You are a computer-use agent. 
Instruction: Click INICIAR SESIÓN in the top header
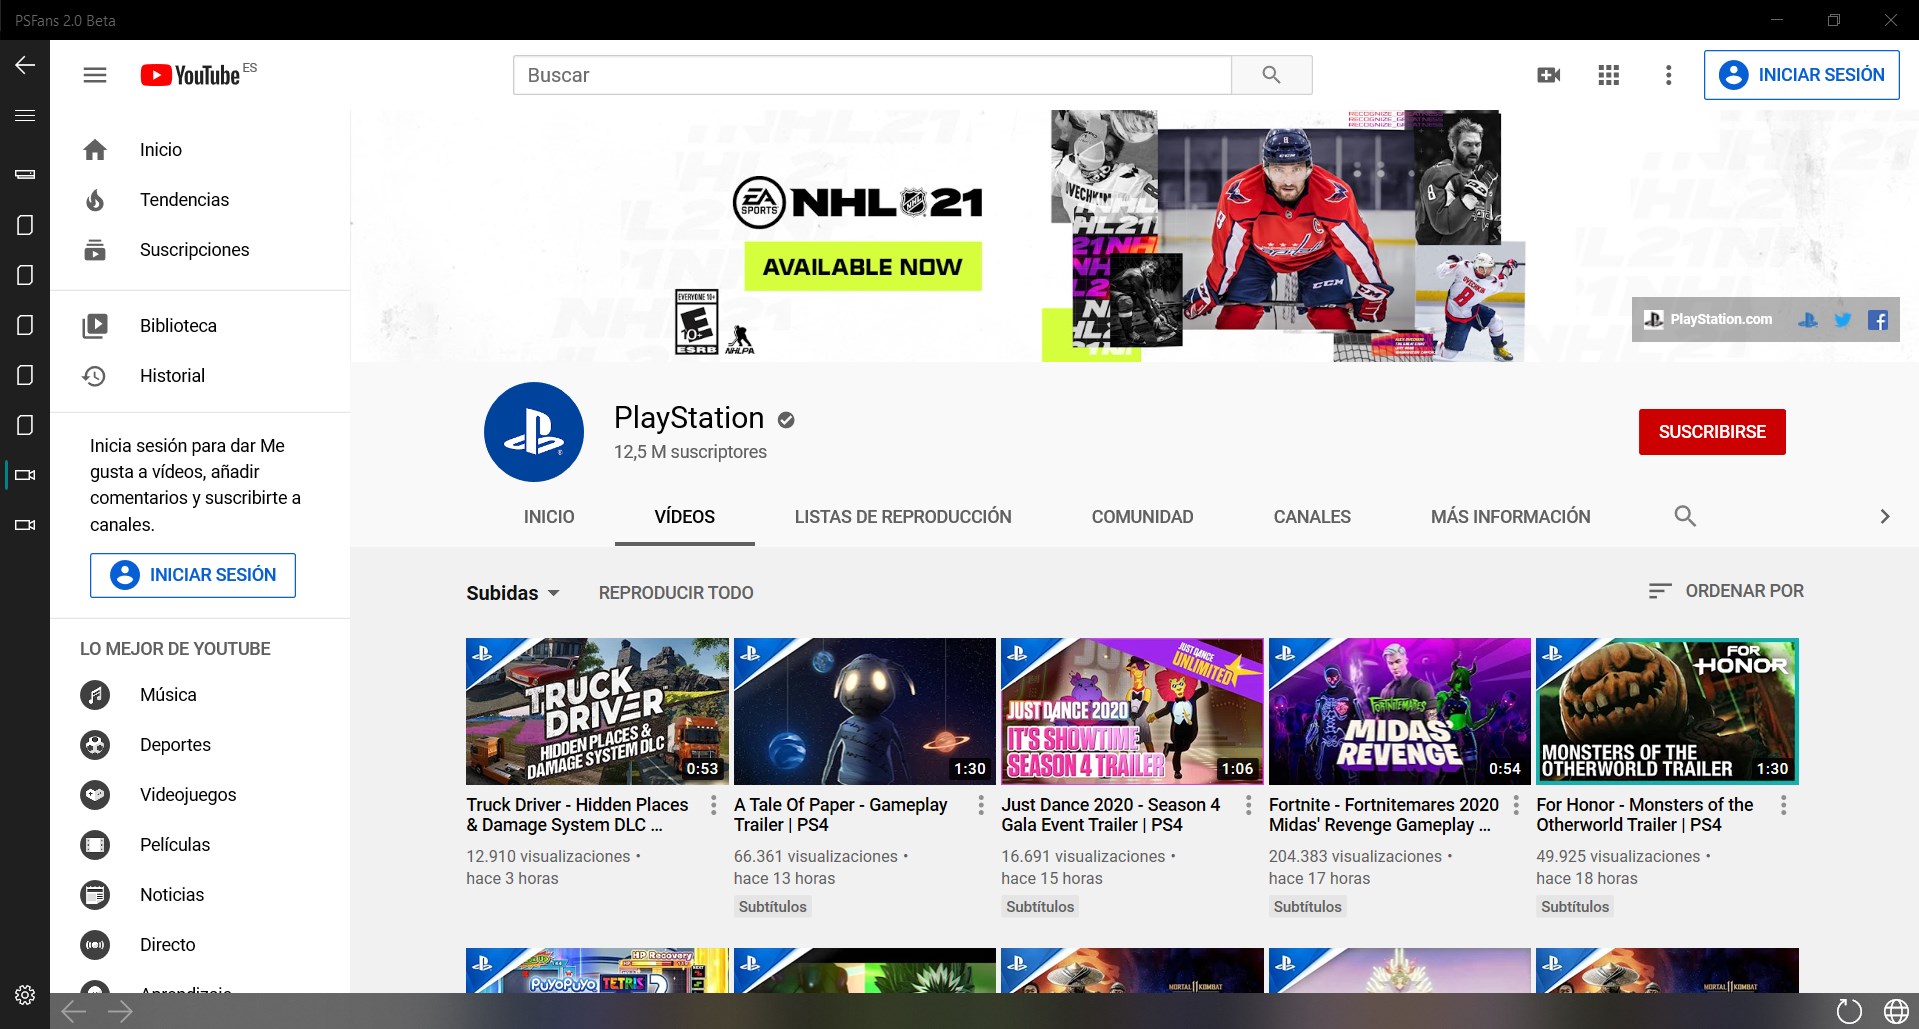(x=1802, y=75)
